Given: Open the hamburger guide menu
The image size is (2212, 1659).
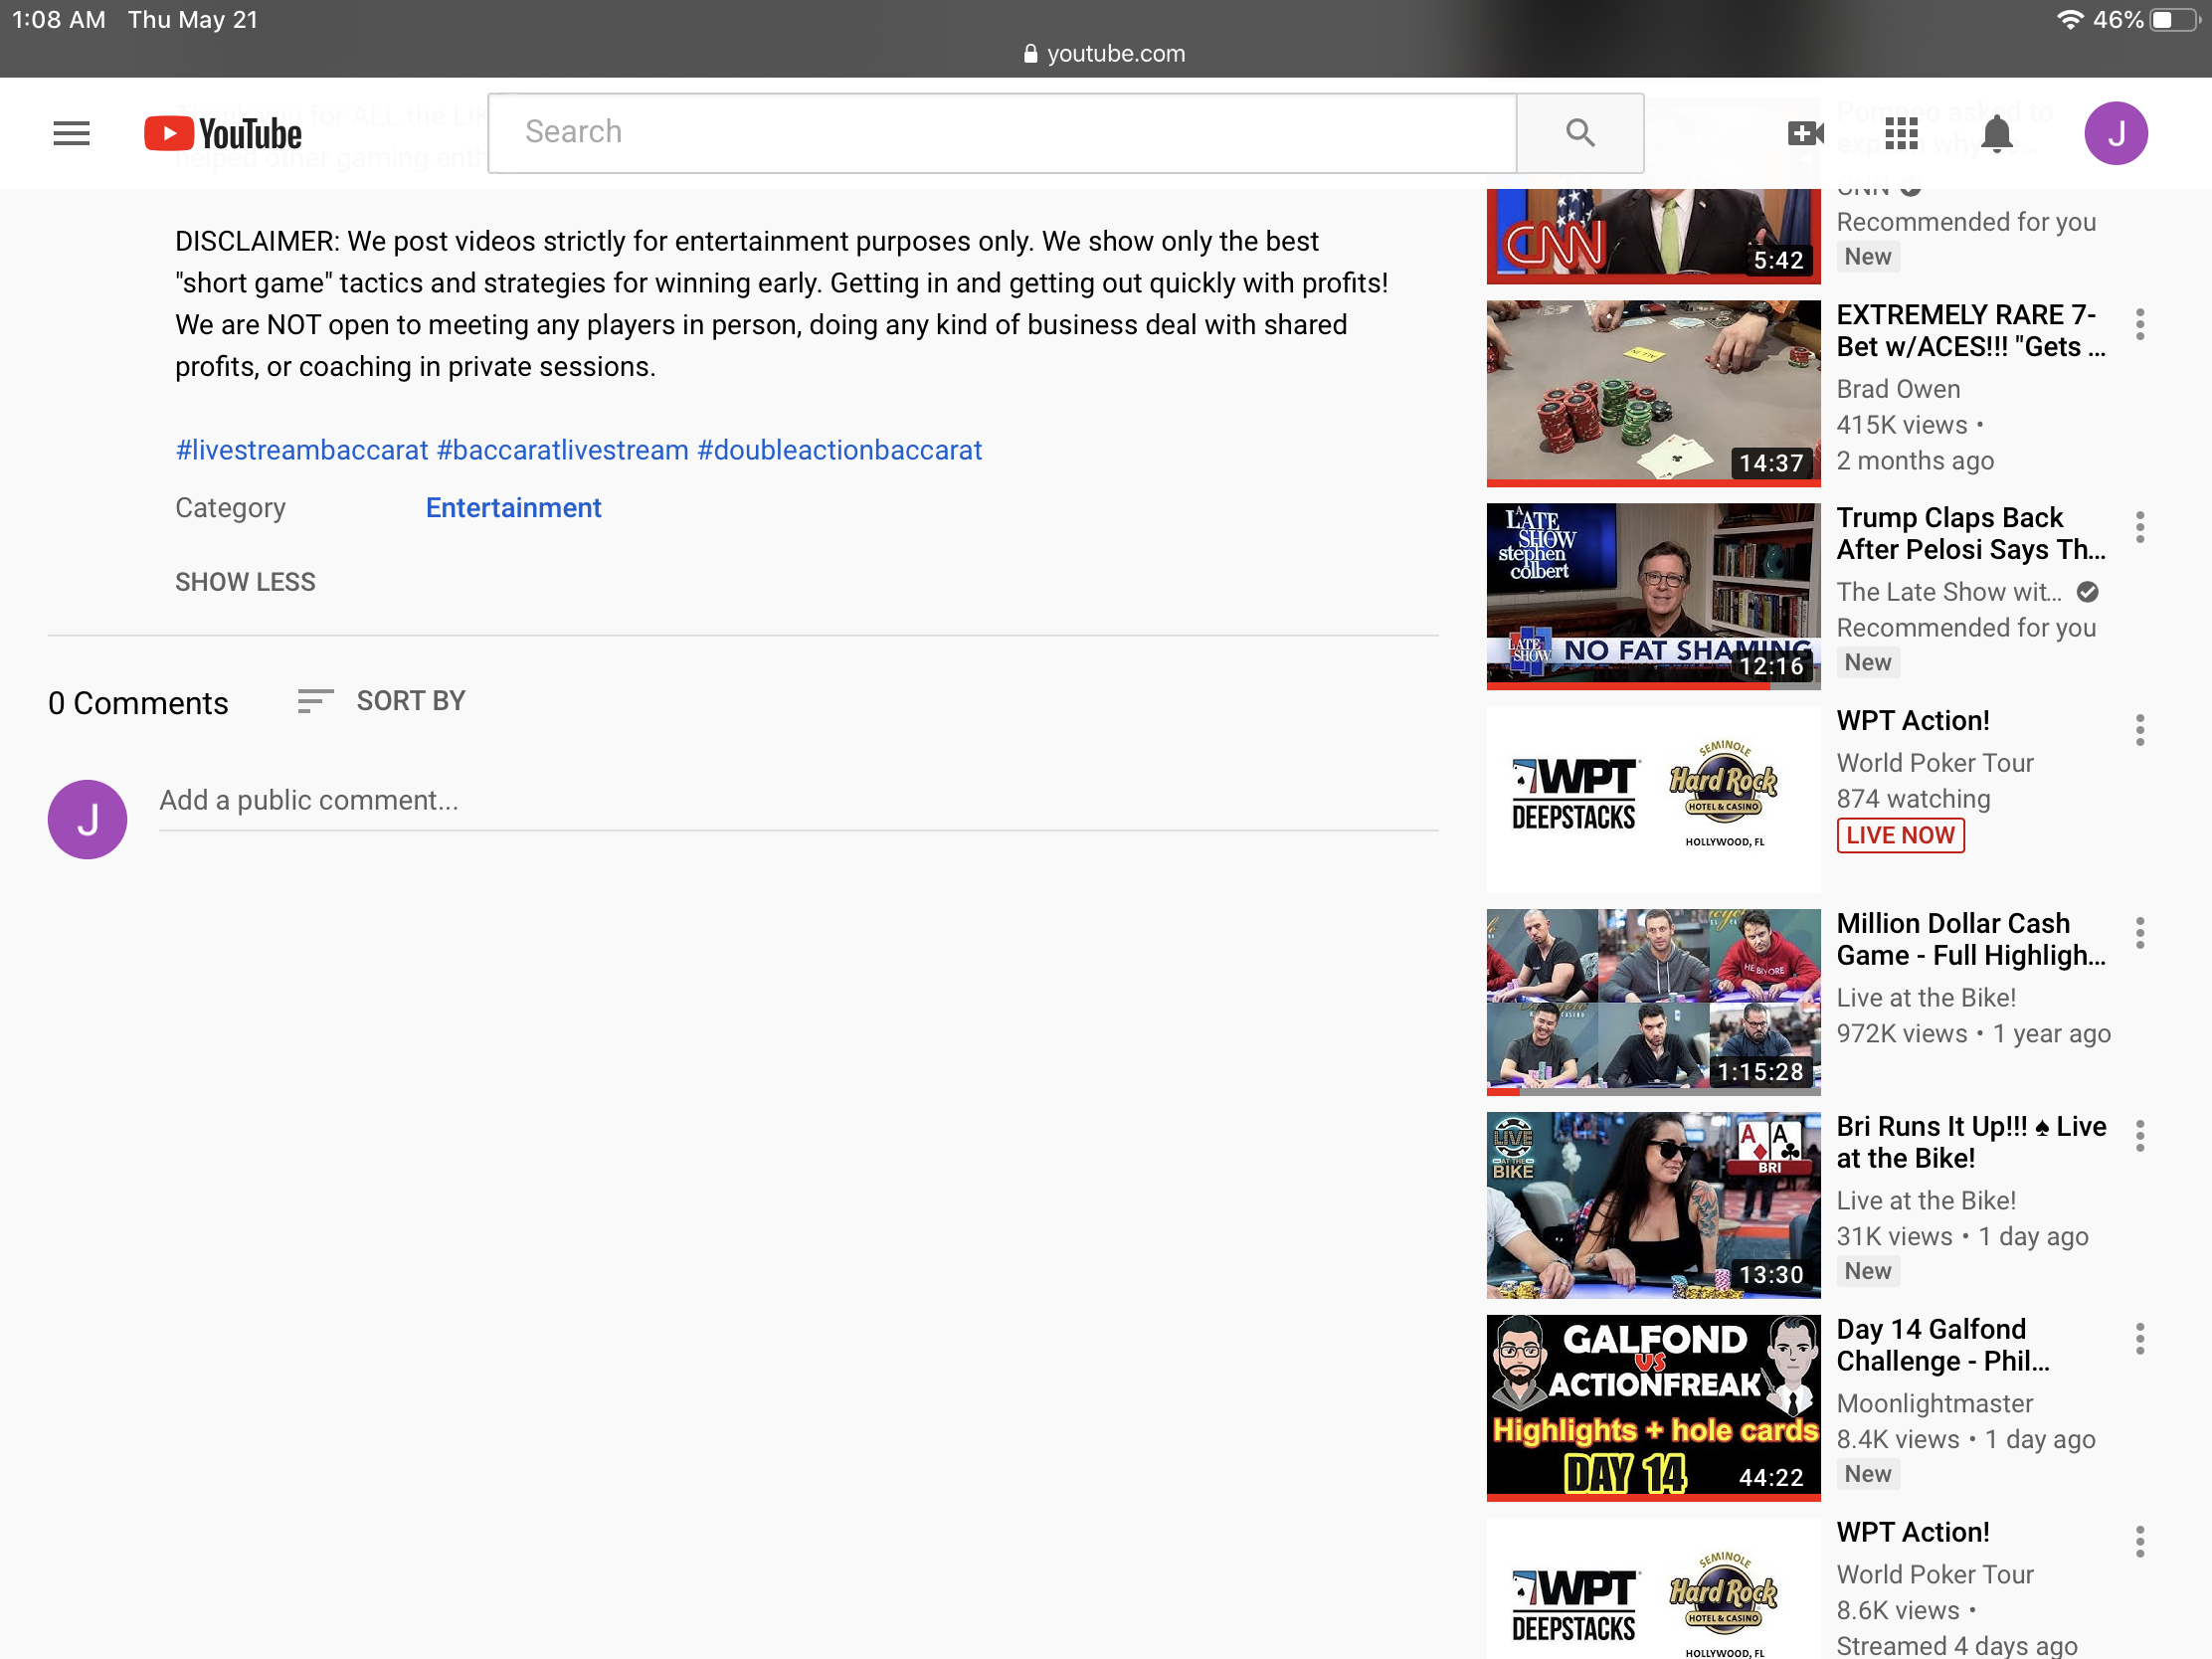Looking at the screenshot, I should pos(71,133).
